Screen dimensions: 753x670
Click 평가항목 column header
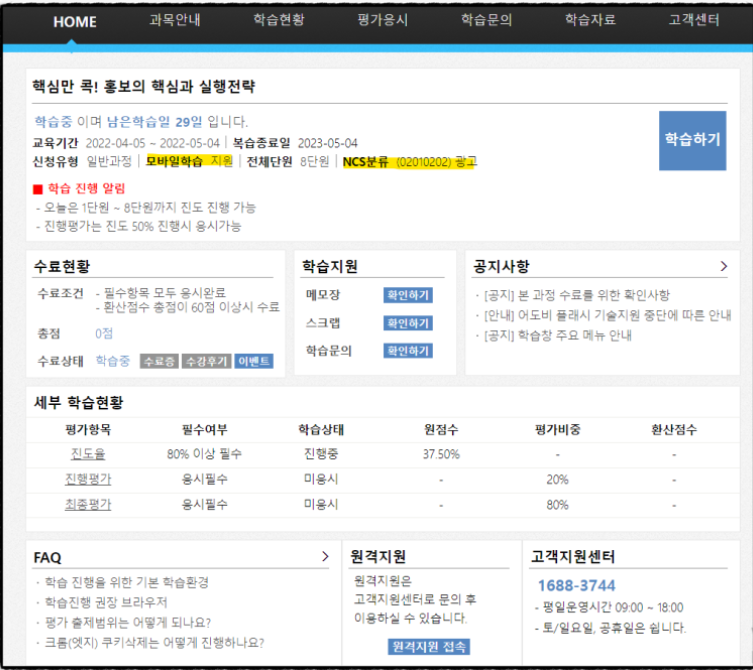click(88, 429)
